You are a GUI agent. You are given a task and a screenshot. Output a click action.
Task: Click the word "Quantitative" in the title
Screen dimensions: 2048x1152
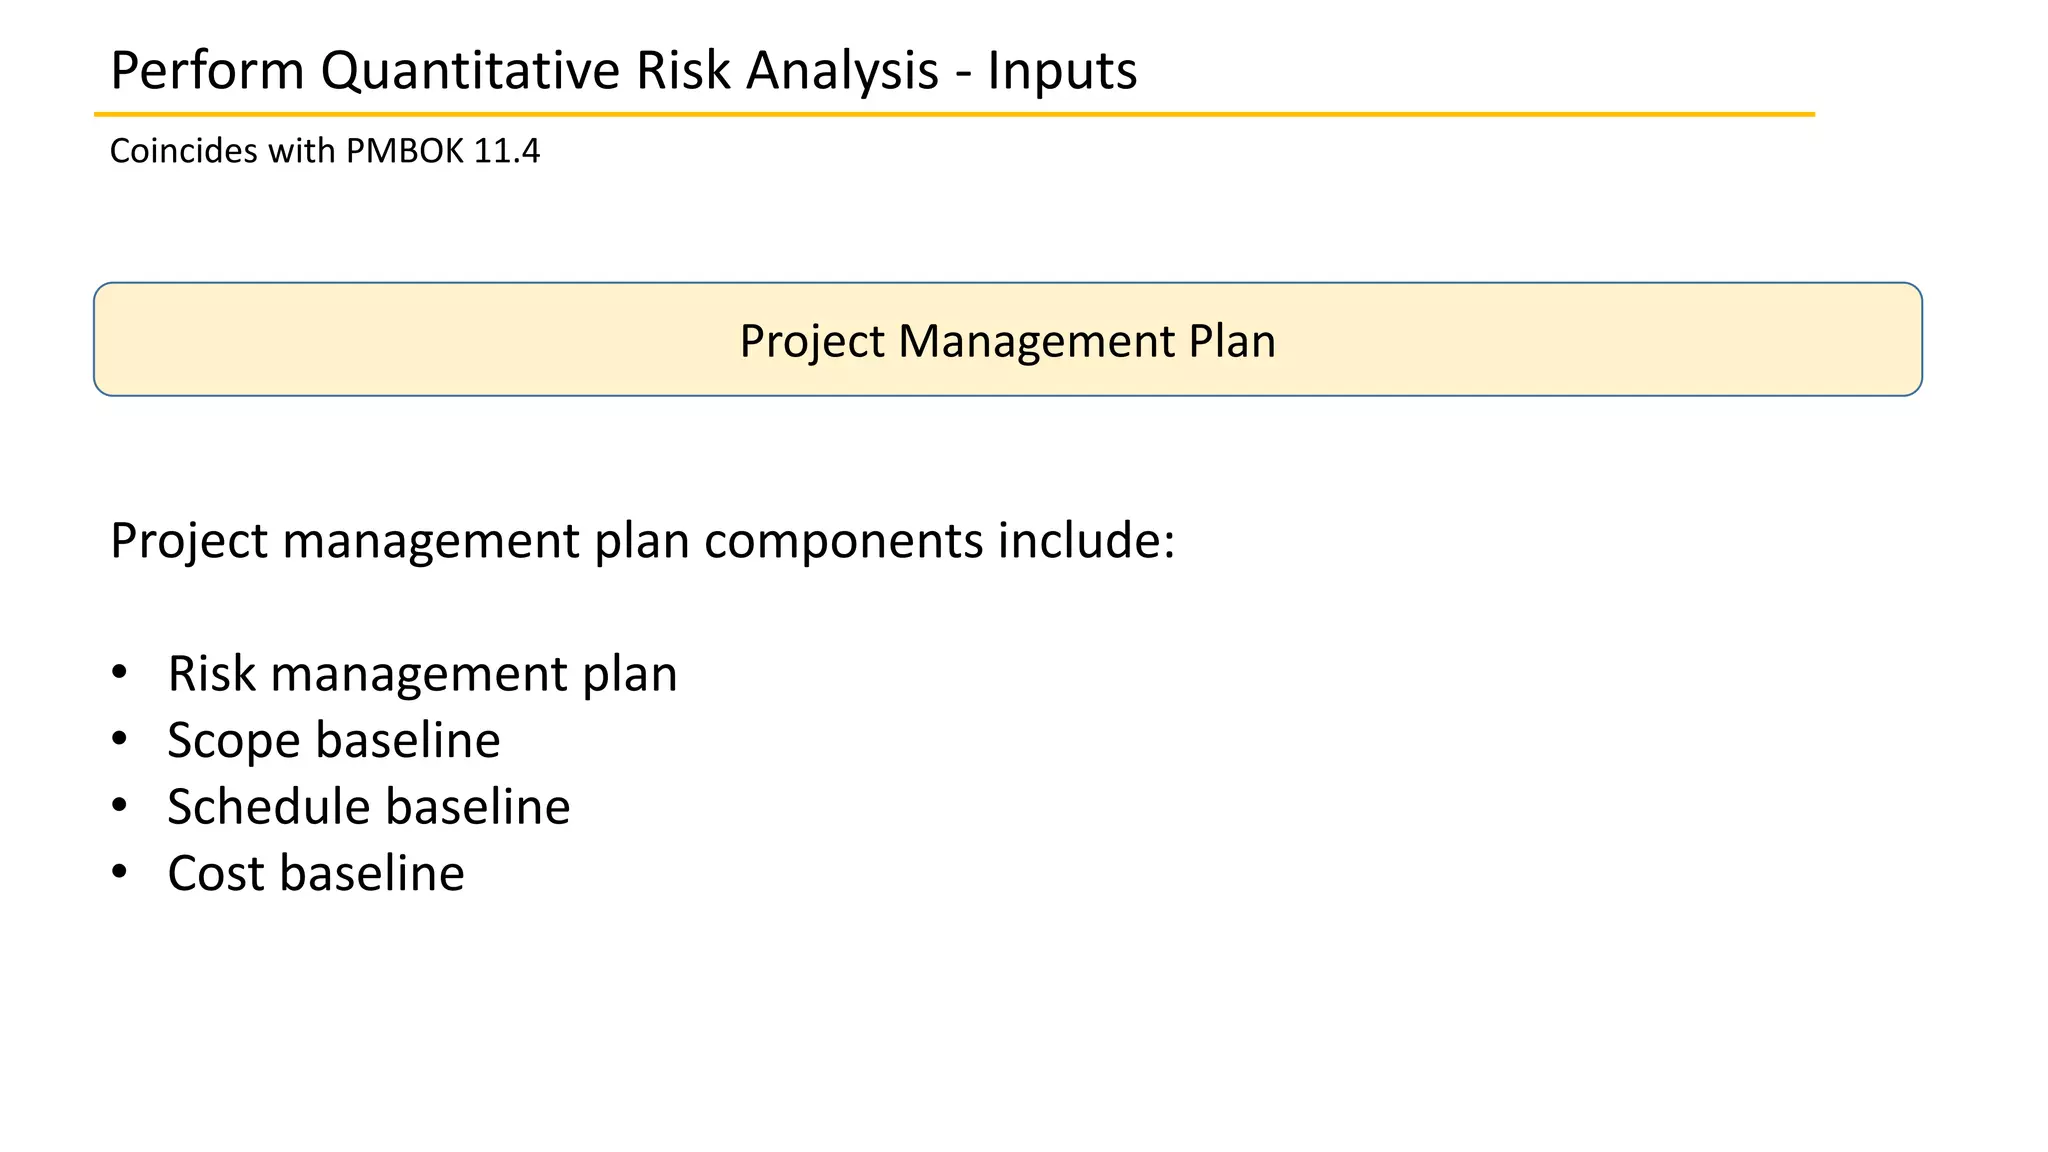471,71
